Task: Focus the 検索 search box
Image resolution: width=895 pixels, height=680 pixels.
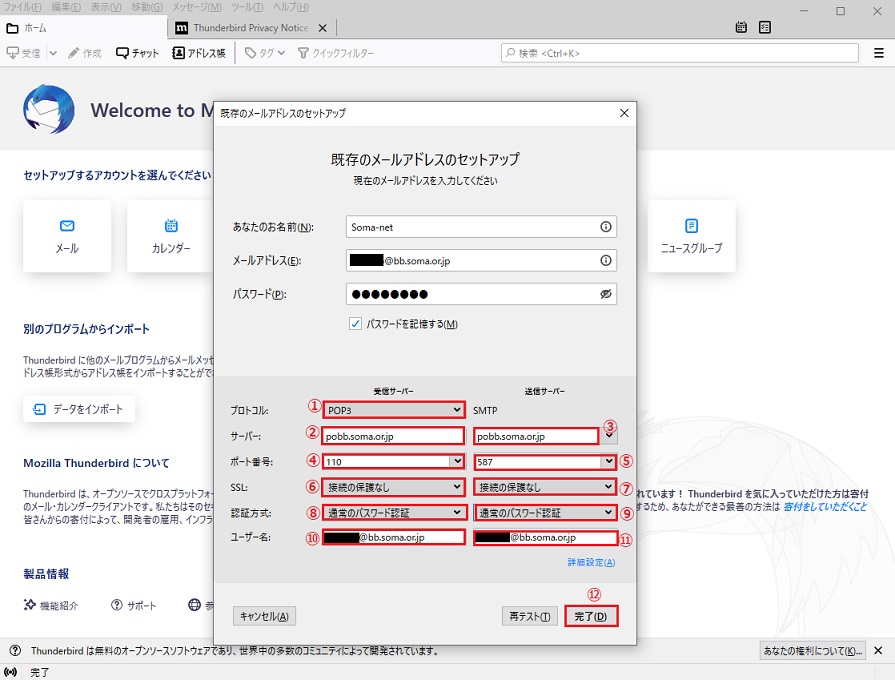Action: 680,53
